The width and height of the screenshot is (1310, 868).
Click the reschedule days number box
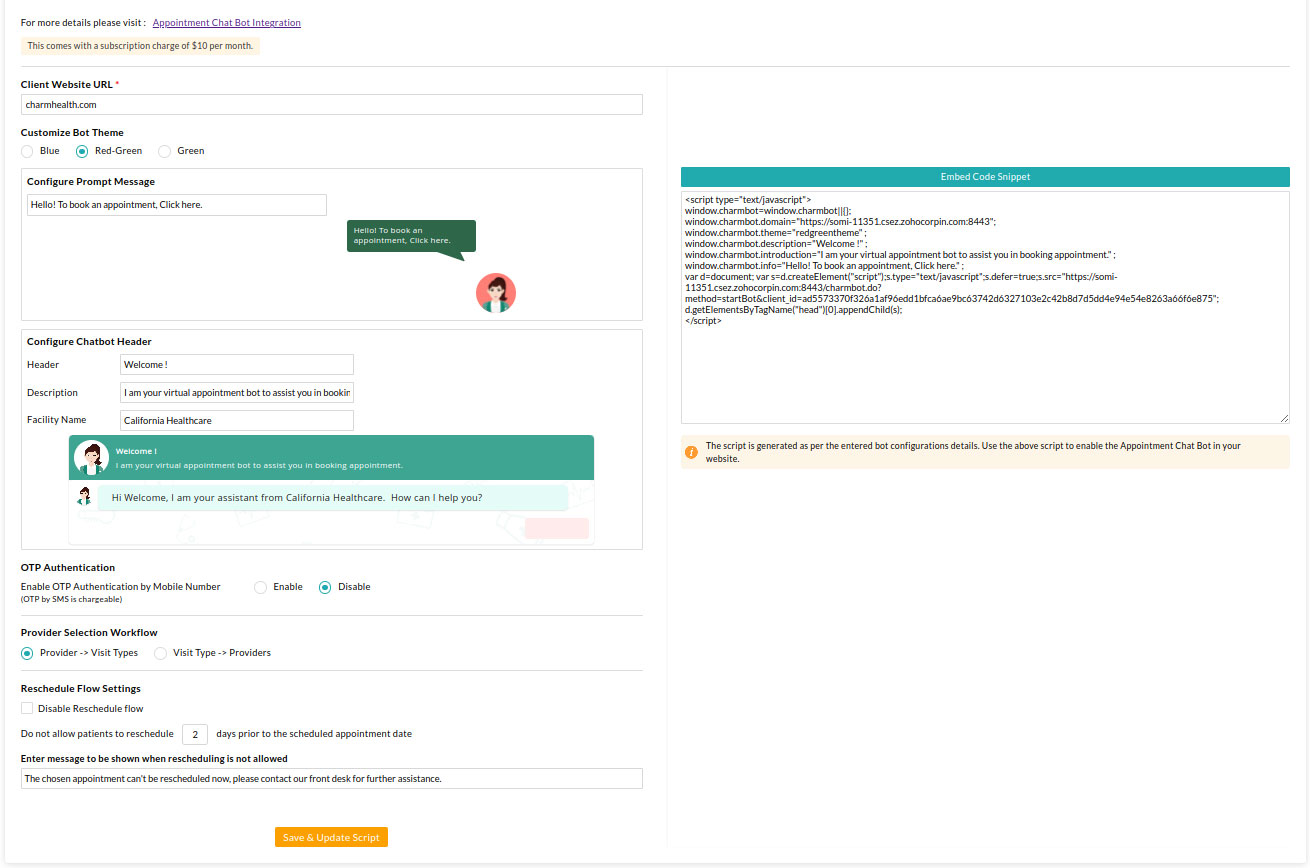(194, 733)
